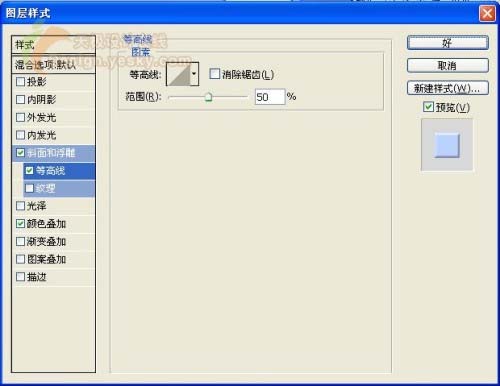This screenshot has height=386, width=500.
Task: Select the 样式 styles list header
Action: click(53, 45)
